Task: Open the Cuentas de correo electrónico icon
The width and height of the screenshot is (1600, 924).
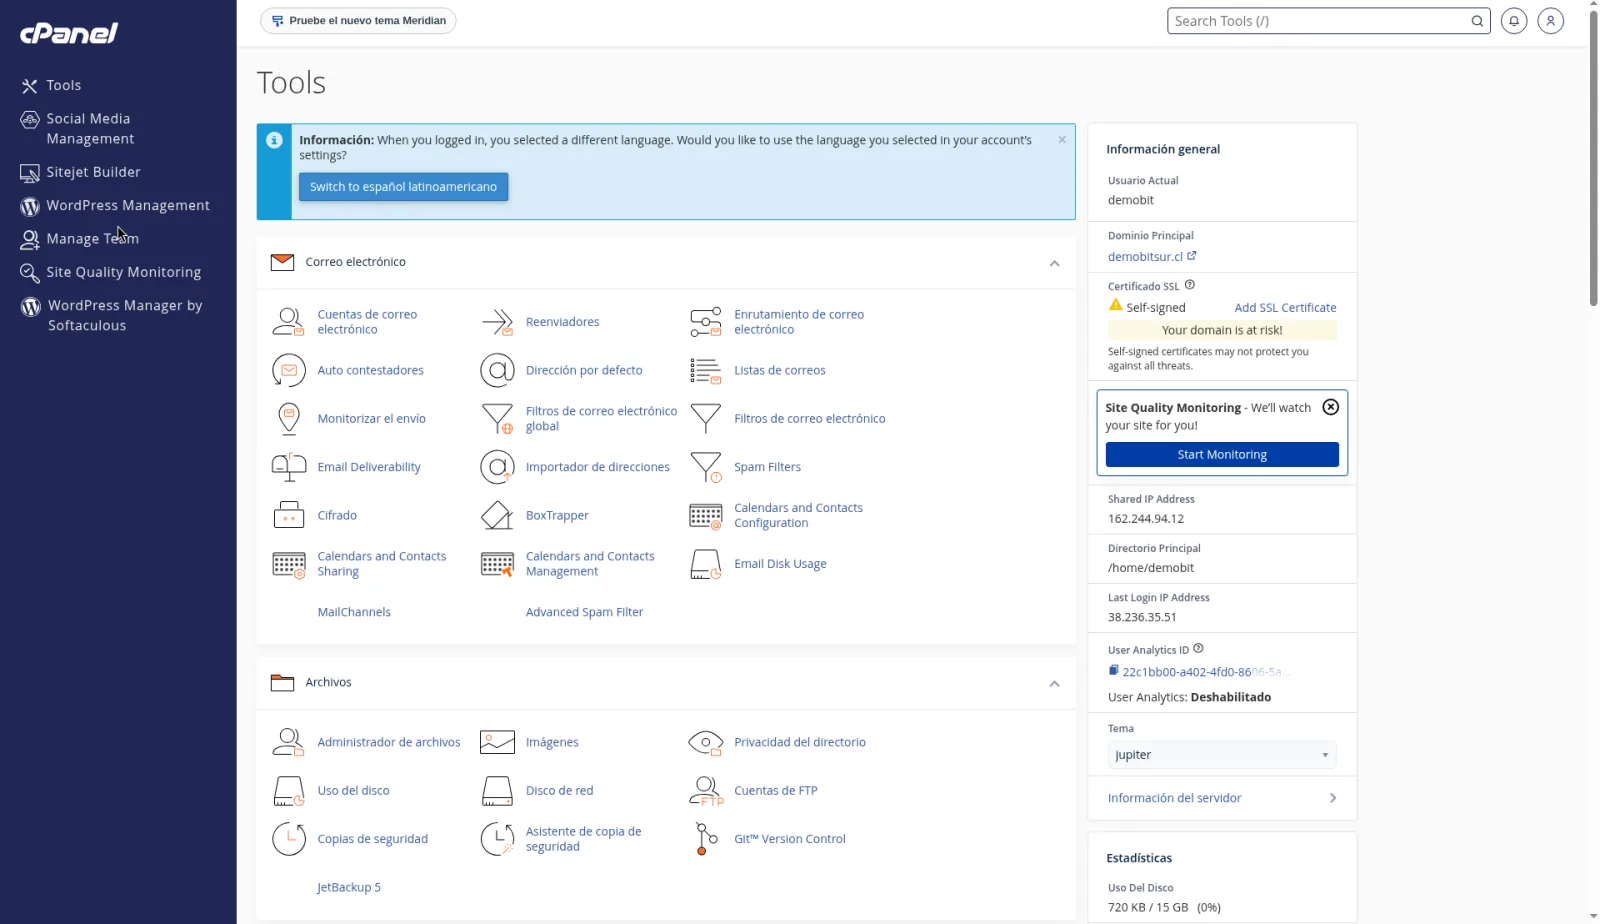Action: tap(288, 322)
